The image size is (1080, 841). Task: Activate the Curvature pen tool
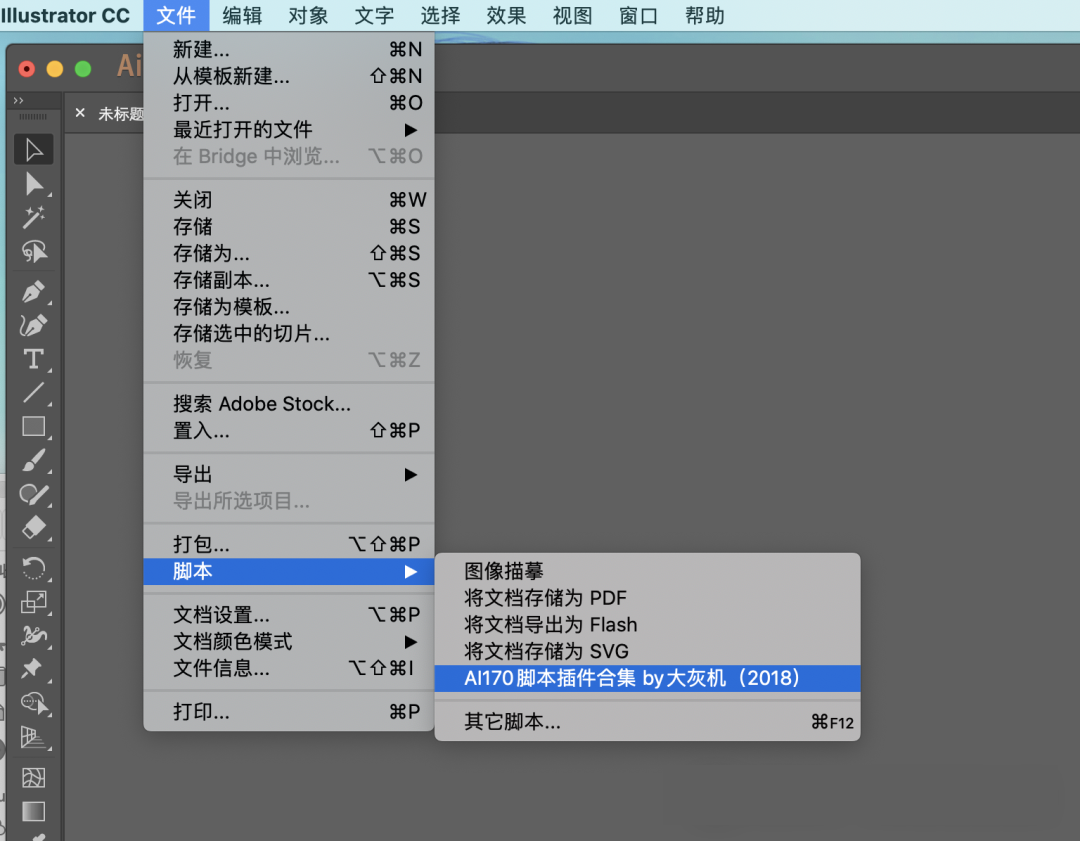point(33,325)
